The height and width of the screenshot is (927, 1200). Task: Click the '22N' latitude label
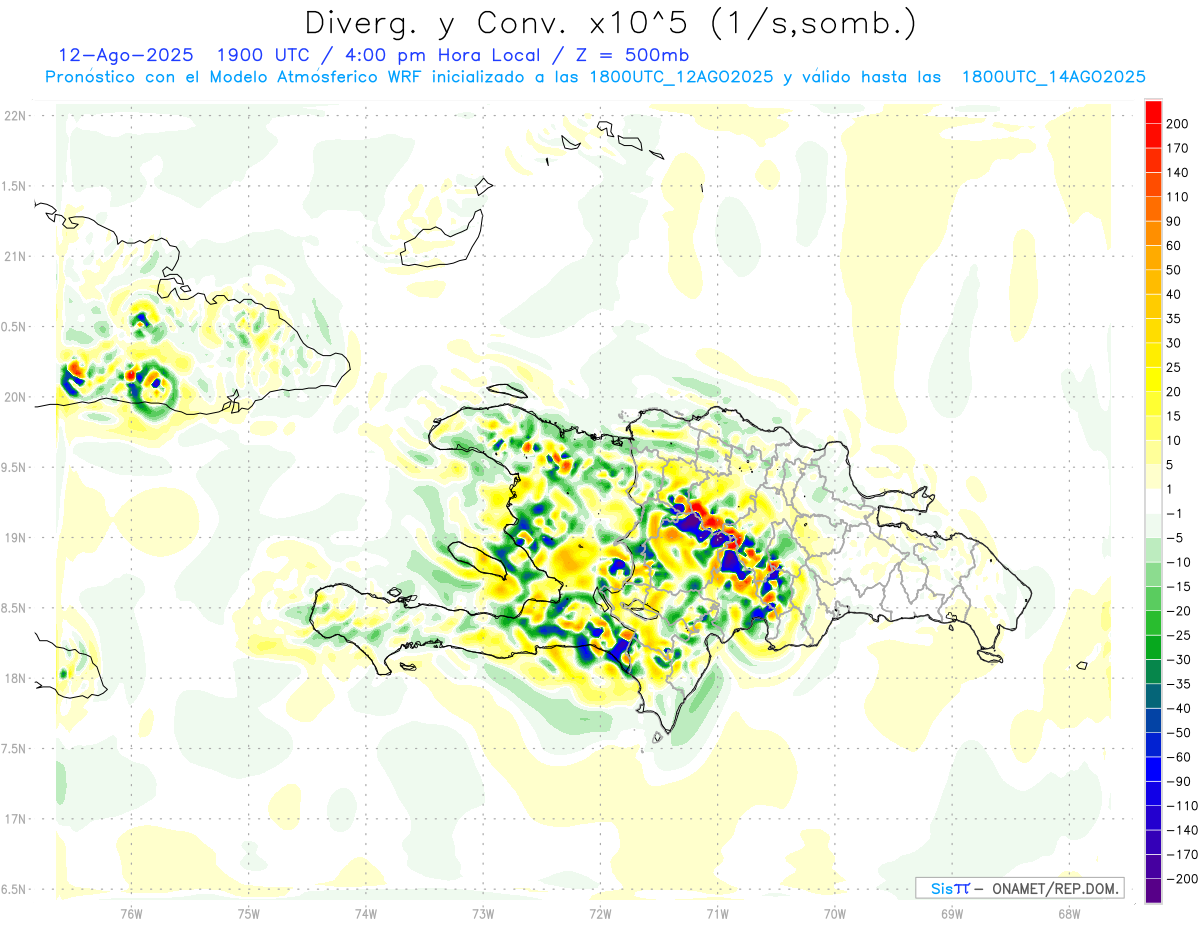(x=14, y=116)
